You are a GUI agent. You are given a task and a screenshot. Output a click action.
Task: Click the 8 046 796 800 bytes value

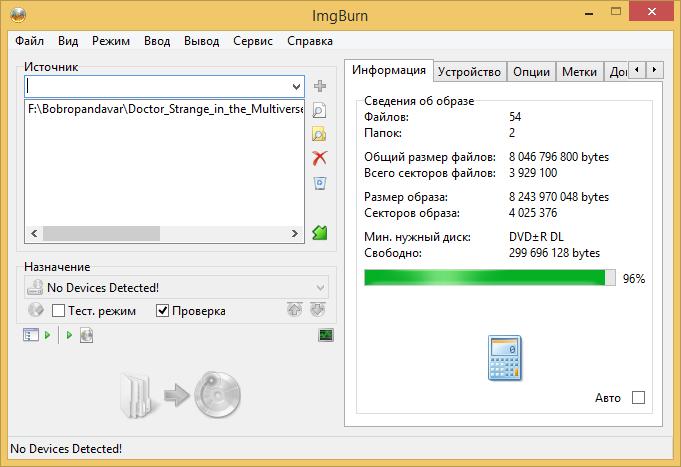coord(559,157)
